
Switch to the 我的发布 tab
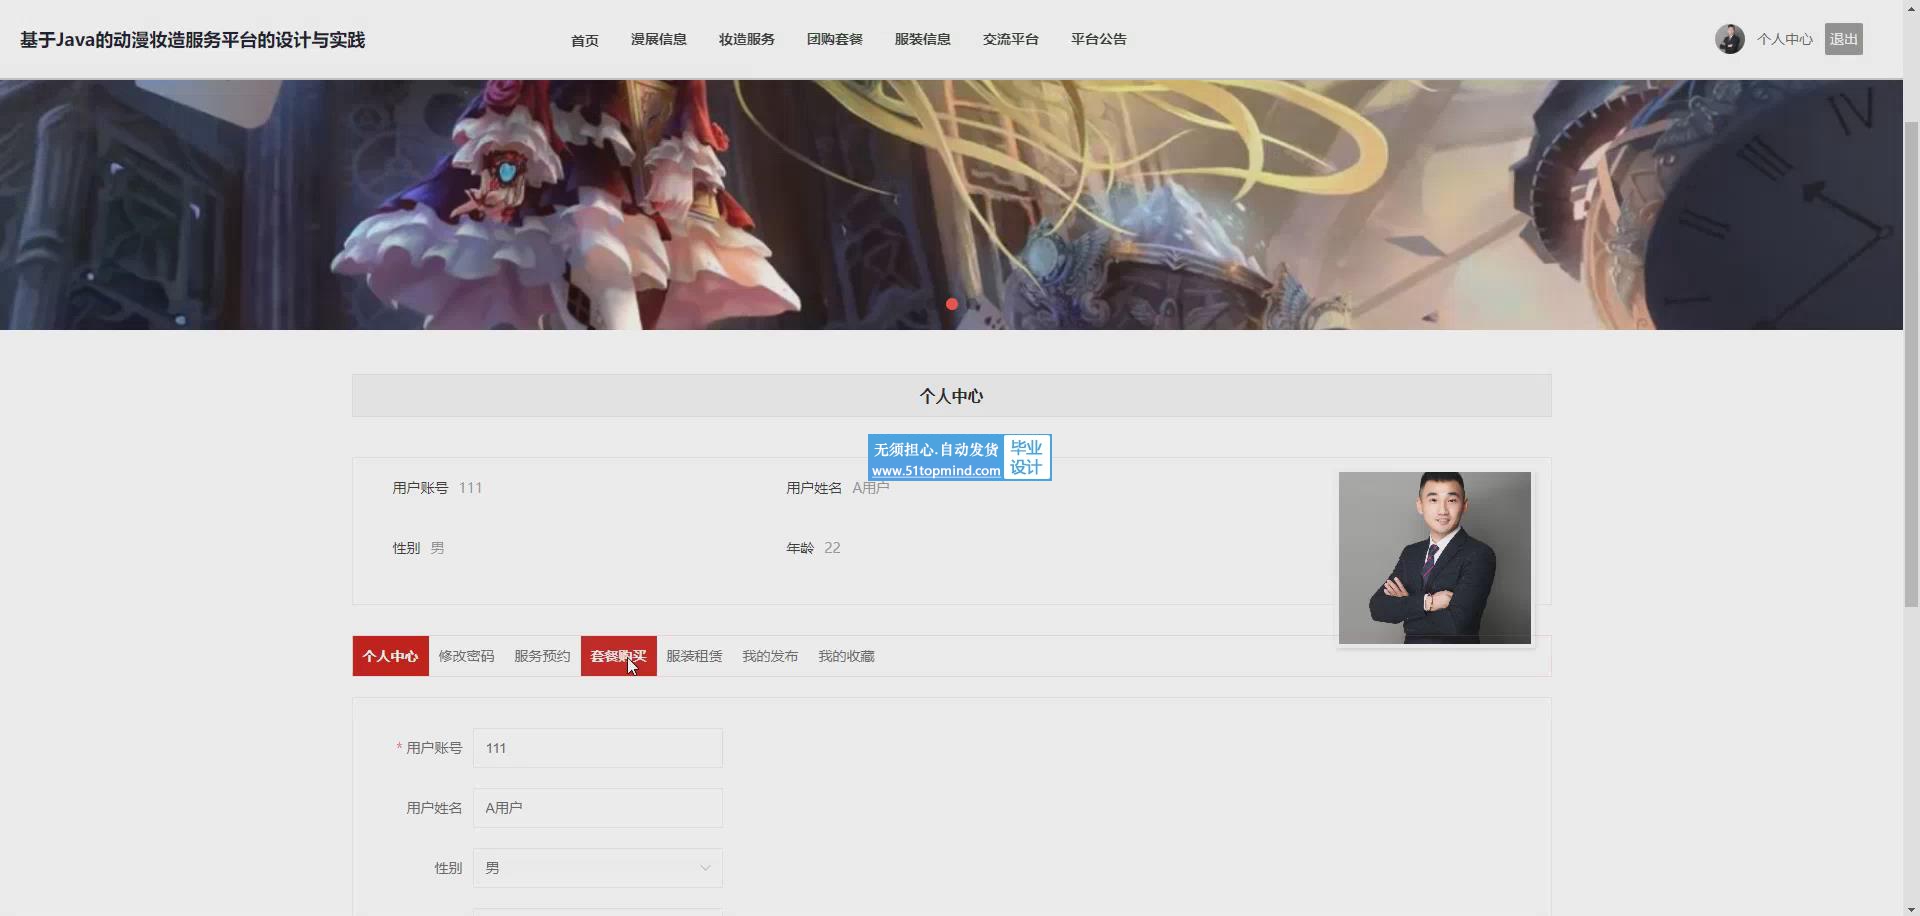pos(770,656)
